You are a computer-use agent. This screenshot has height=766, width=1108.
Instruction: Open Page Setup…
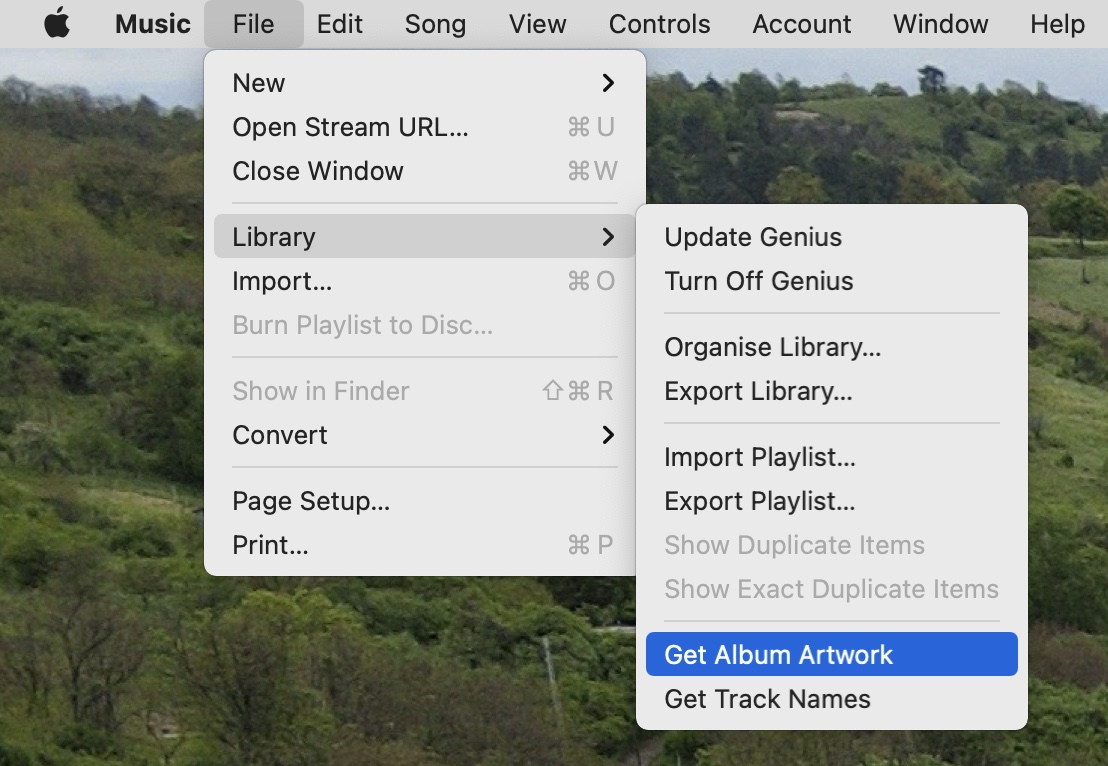click(x=425, y=500)
